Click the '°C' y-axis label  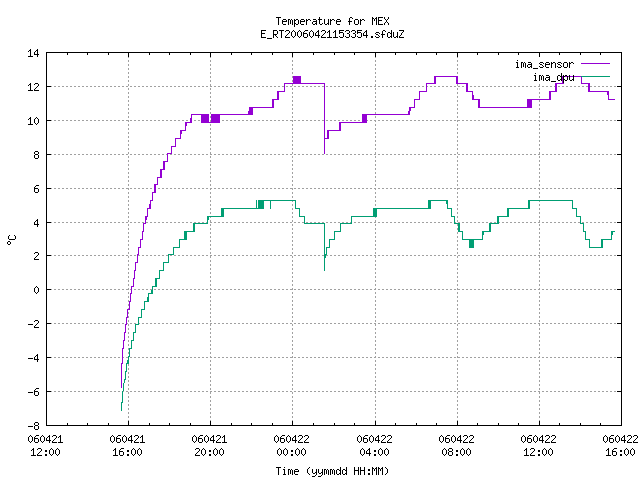coord(11,240)
